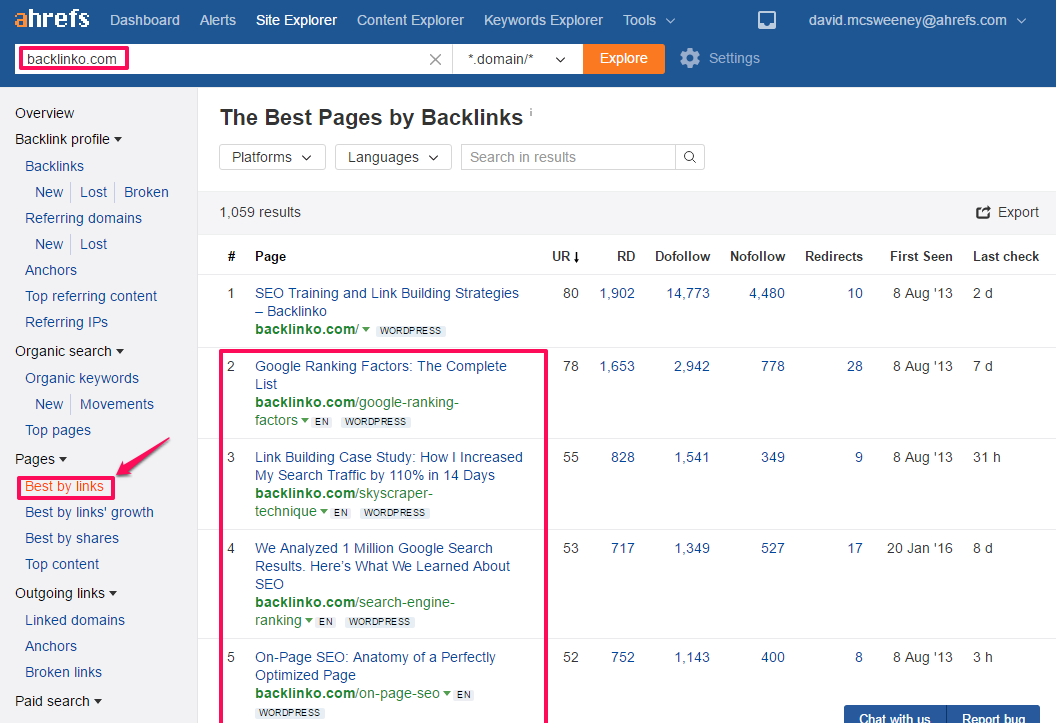
Task: Clear the domain search field with X
Action: (435, 59)
